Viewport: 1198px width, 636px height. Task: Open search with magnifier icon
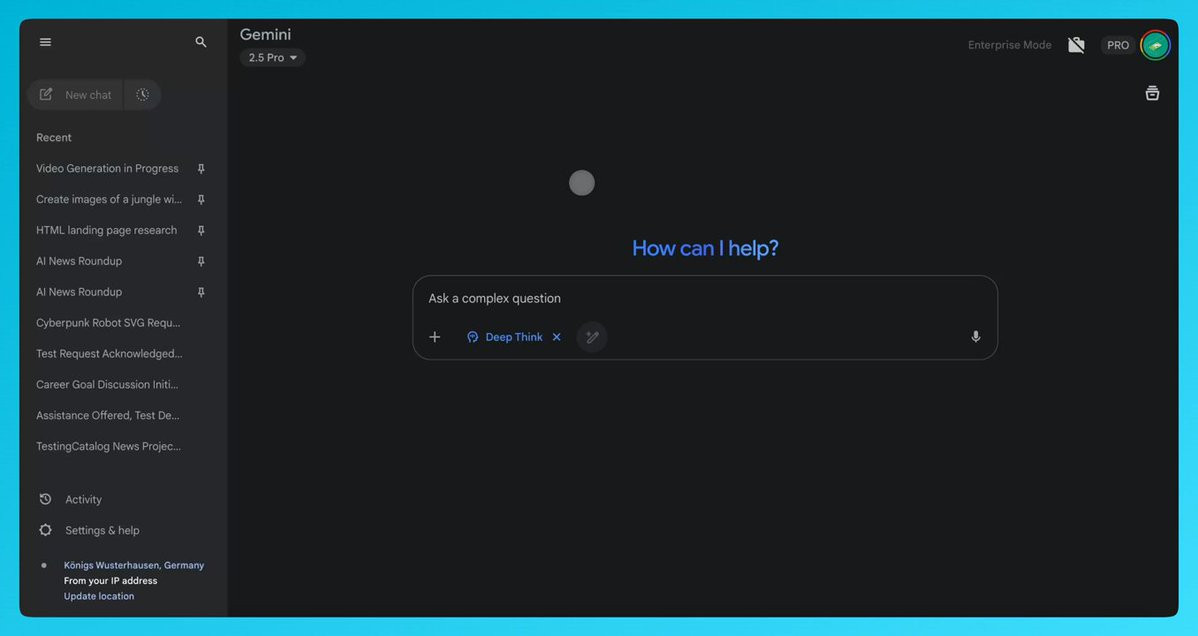201,42
